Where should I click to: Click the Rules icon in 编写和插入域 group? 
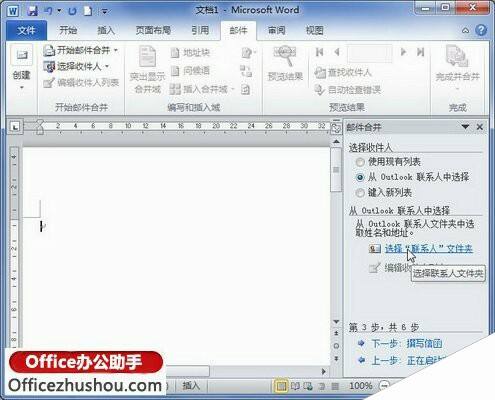(x=248, y=53)
